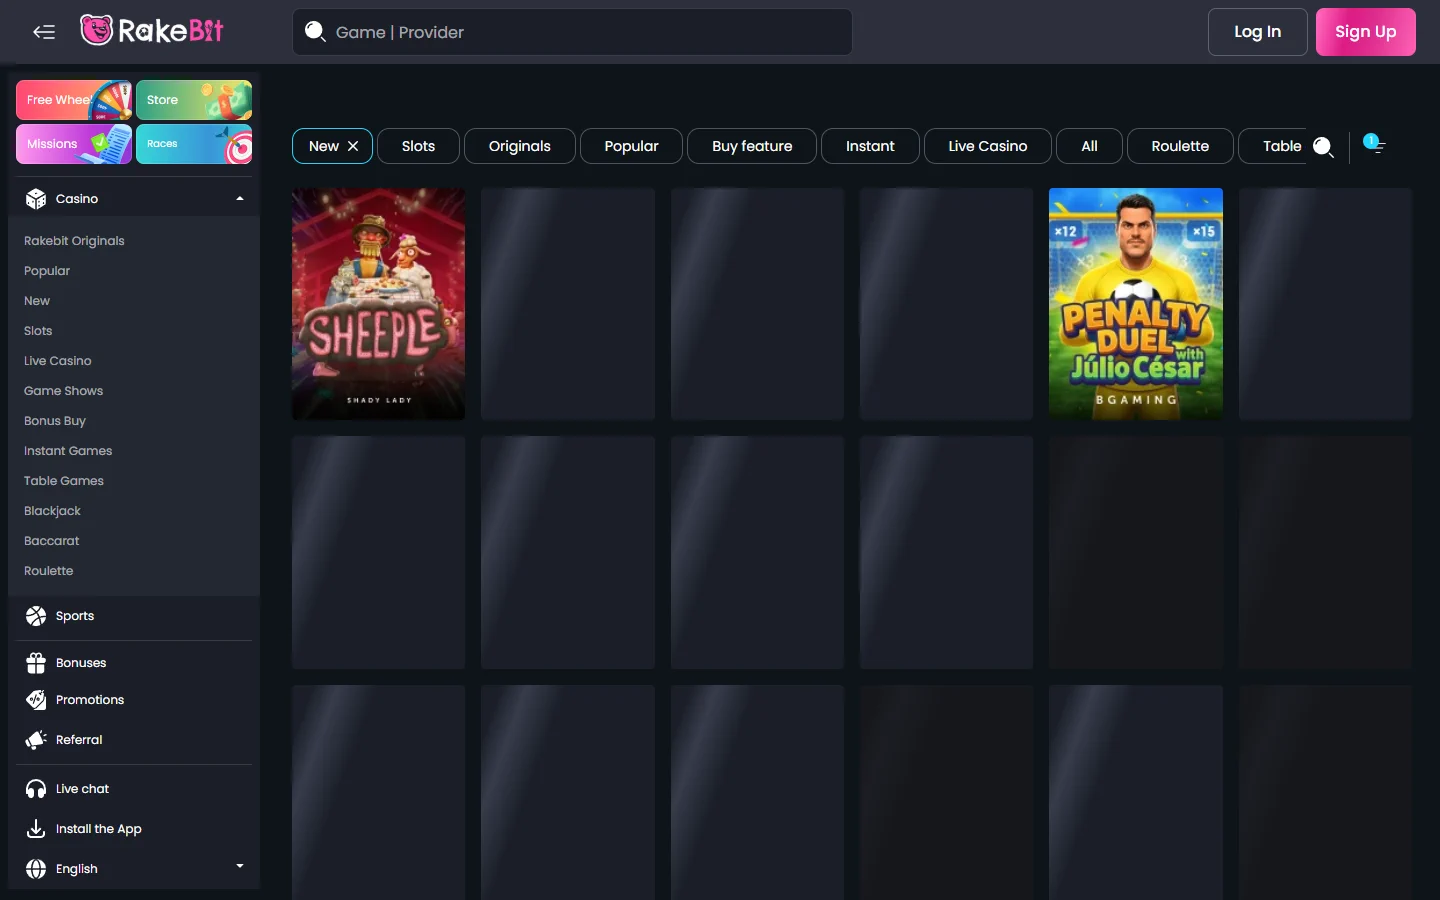This screenshot has height=900, width=1440.
Task: Open the Races promo tile
Action: [194, 144]
